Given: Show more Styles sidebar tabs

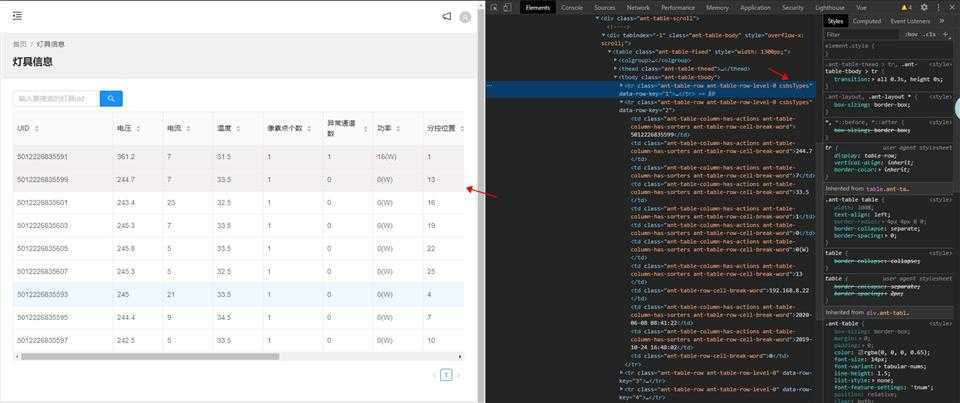Looking at the screenshot, I should (942, 21).
